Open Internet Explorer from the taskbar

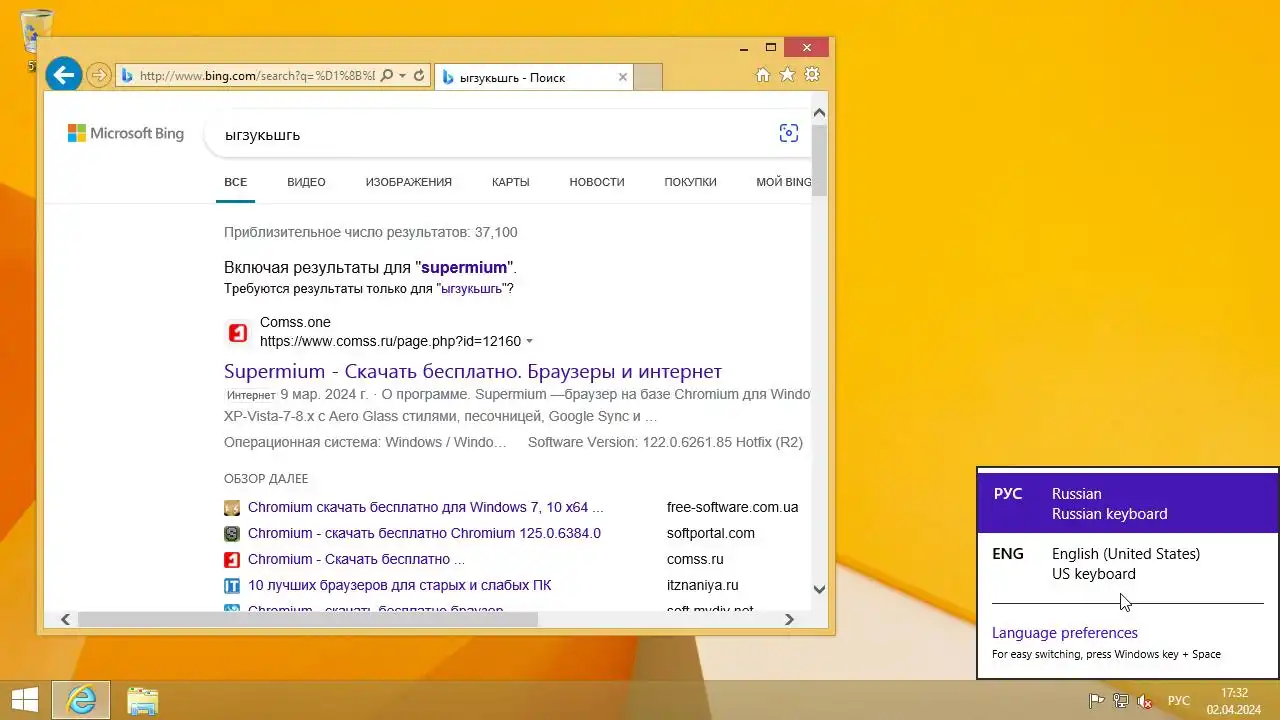click(x=80, y=700)
